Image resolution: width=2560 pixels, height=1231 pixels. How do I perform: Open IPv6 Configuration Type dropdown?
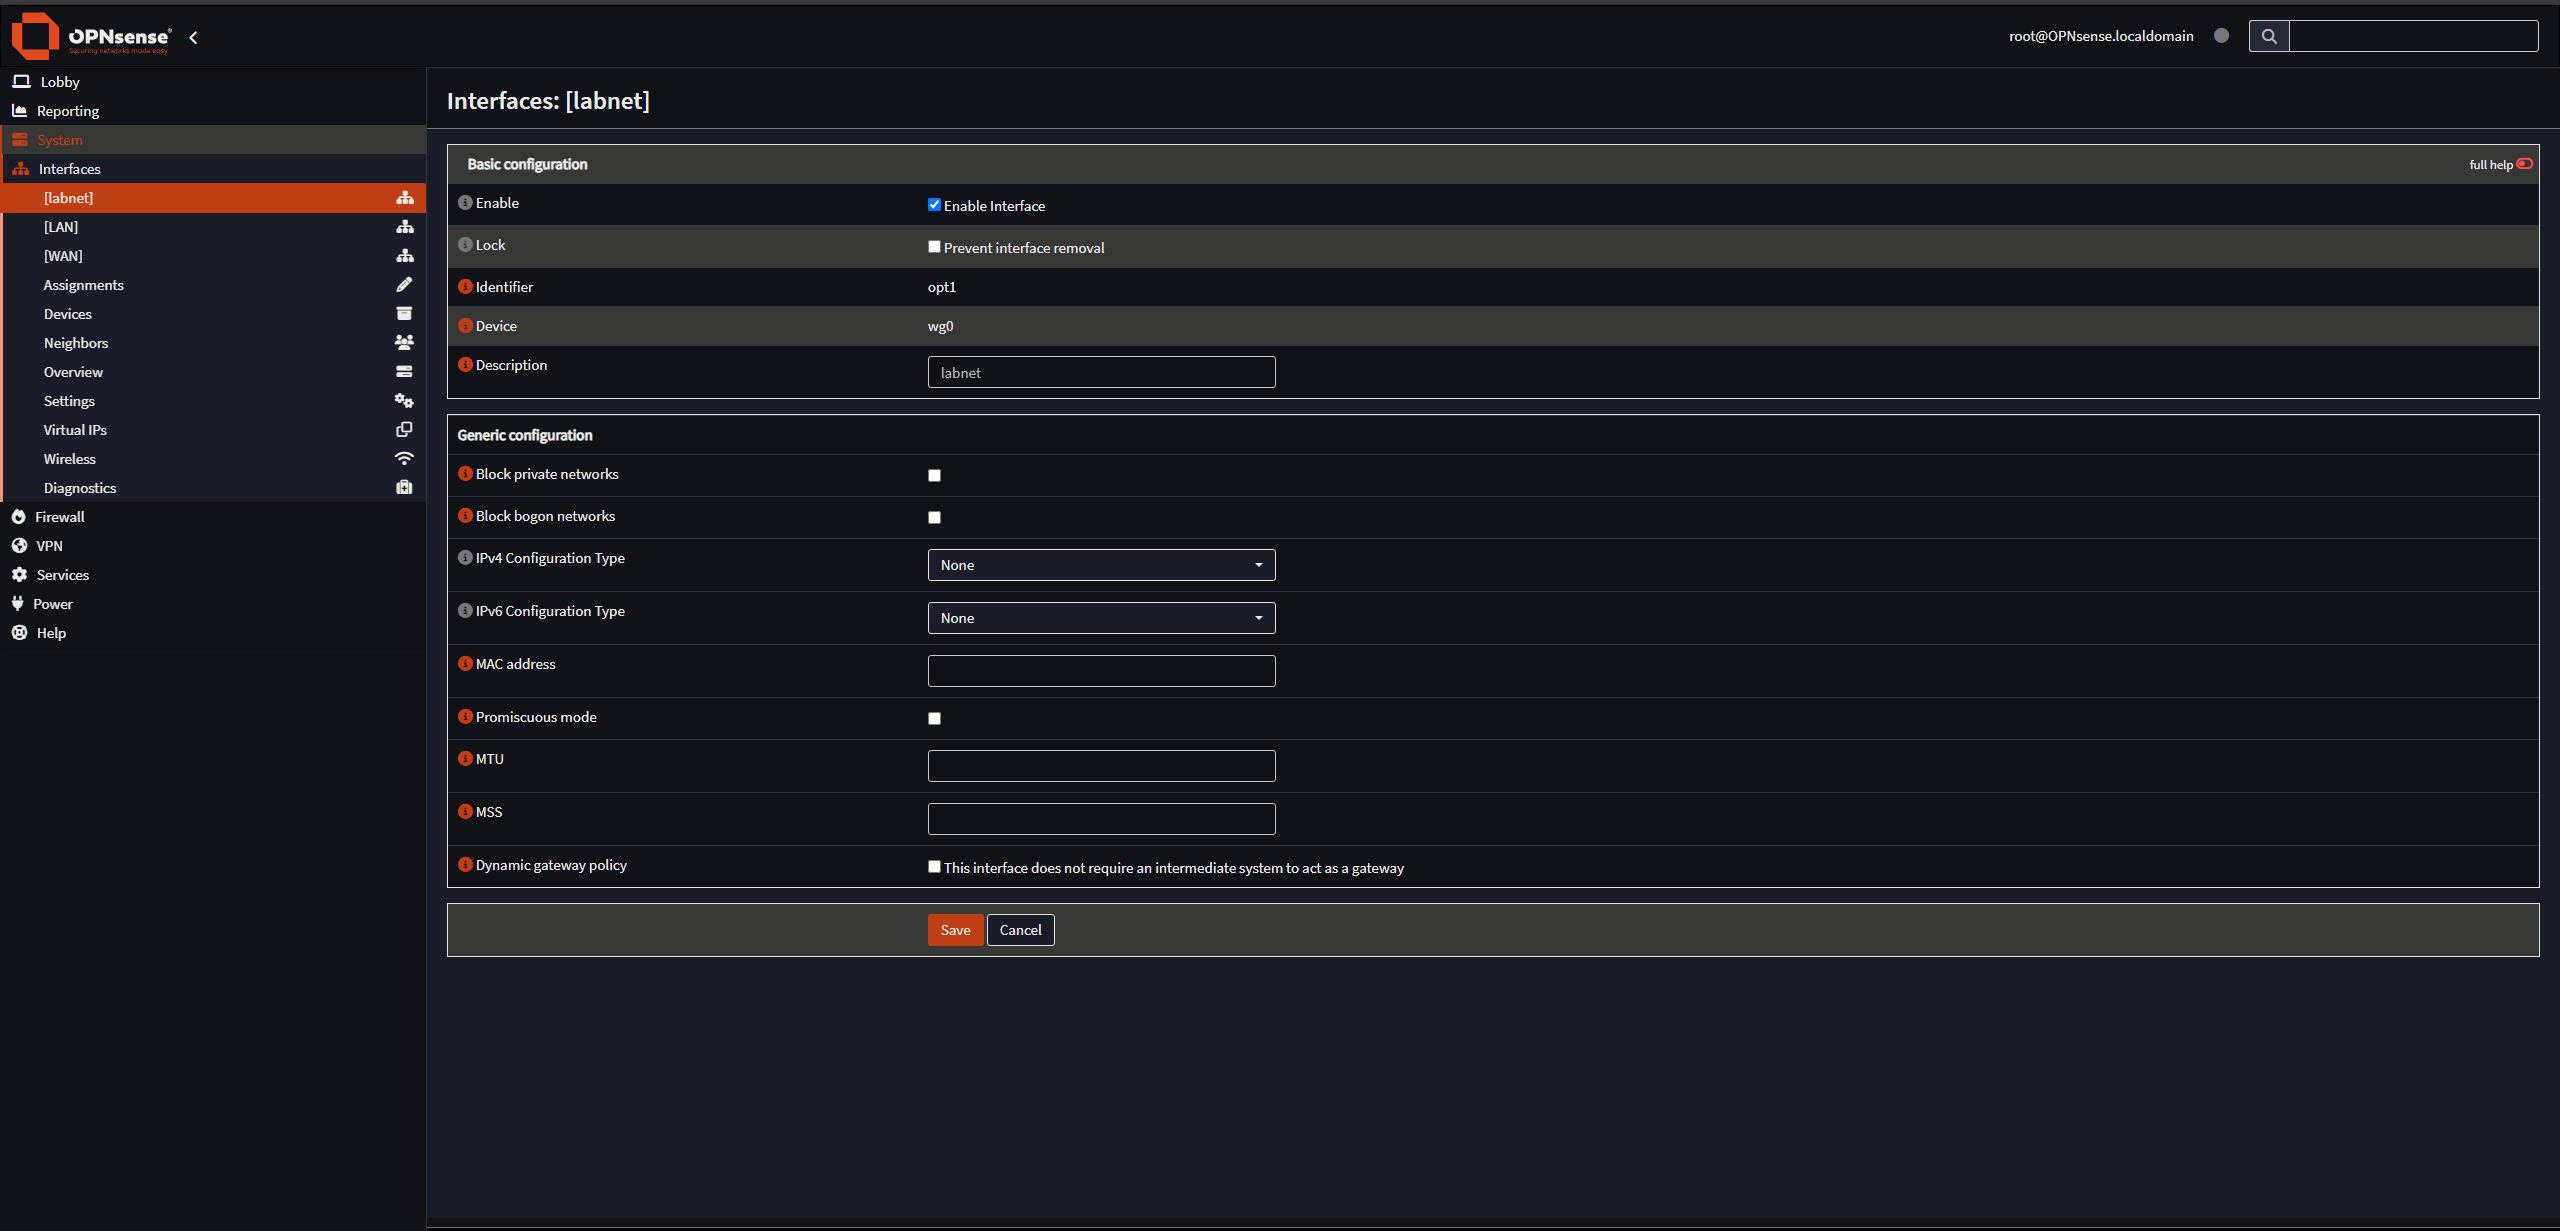pyautogui.click(x=1101, y=618)
